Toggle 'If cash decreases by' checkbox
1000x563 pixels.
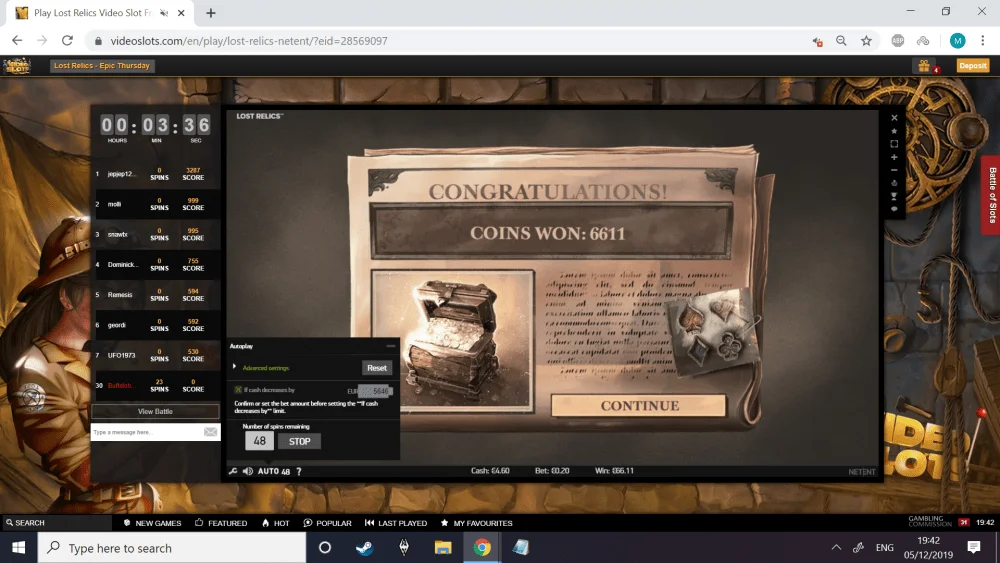[x=238, y=390]
